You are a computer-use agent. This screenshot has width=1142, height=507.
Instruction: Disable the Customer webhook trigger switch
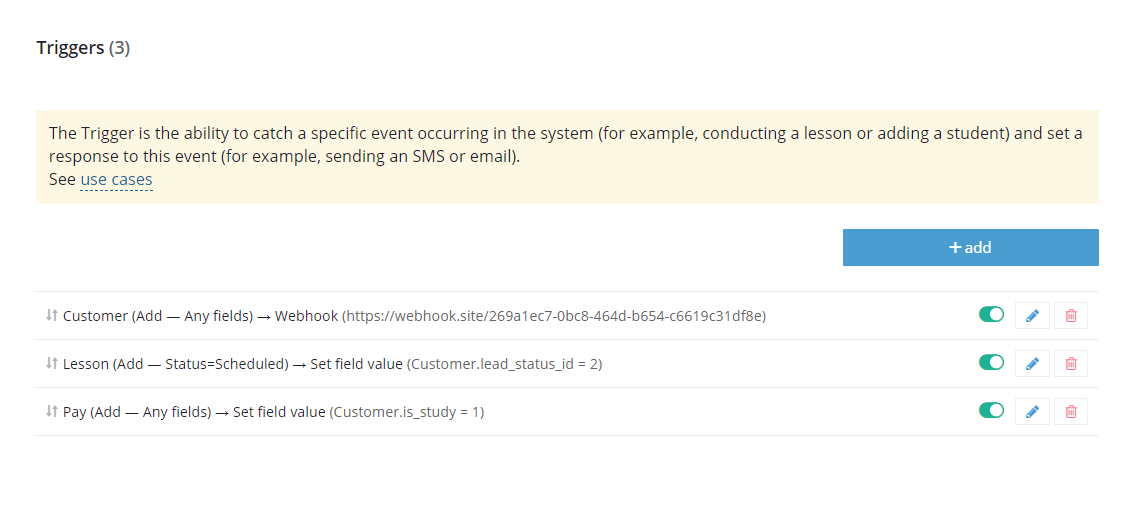tap(991, 314)
